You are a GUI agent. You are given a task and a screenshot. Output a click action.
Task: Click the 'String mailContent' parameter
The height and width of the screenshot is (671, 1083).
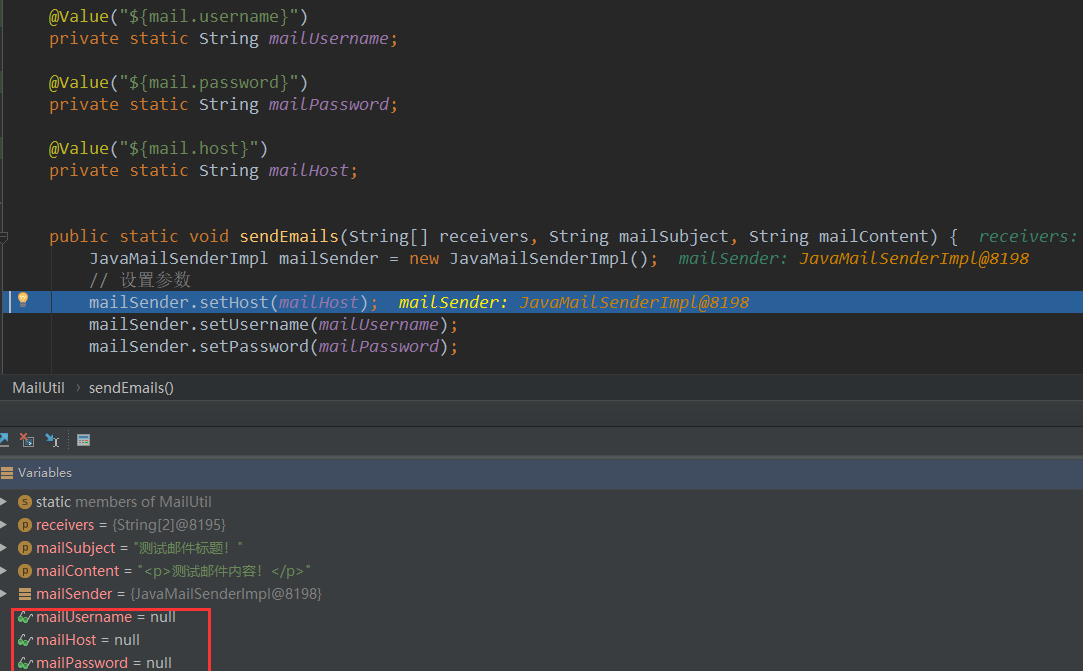(838, 236)
